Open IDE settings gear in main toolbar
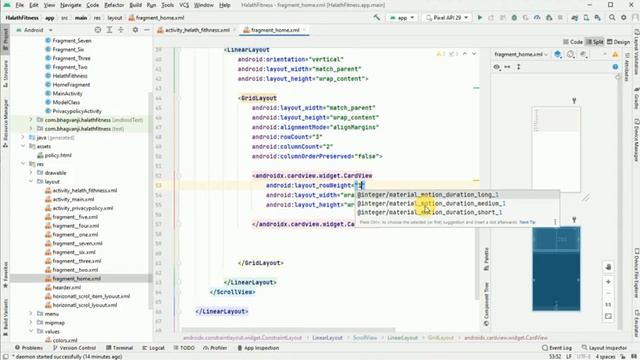This screenshot has width=640, height=360. [624, 18]
